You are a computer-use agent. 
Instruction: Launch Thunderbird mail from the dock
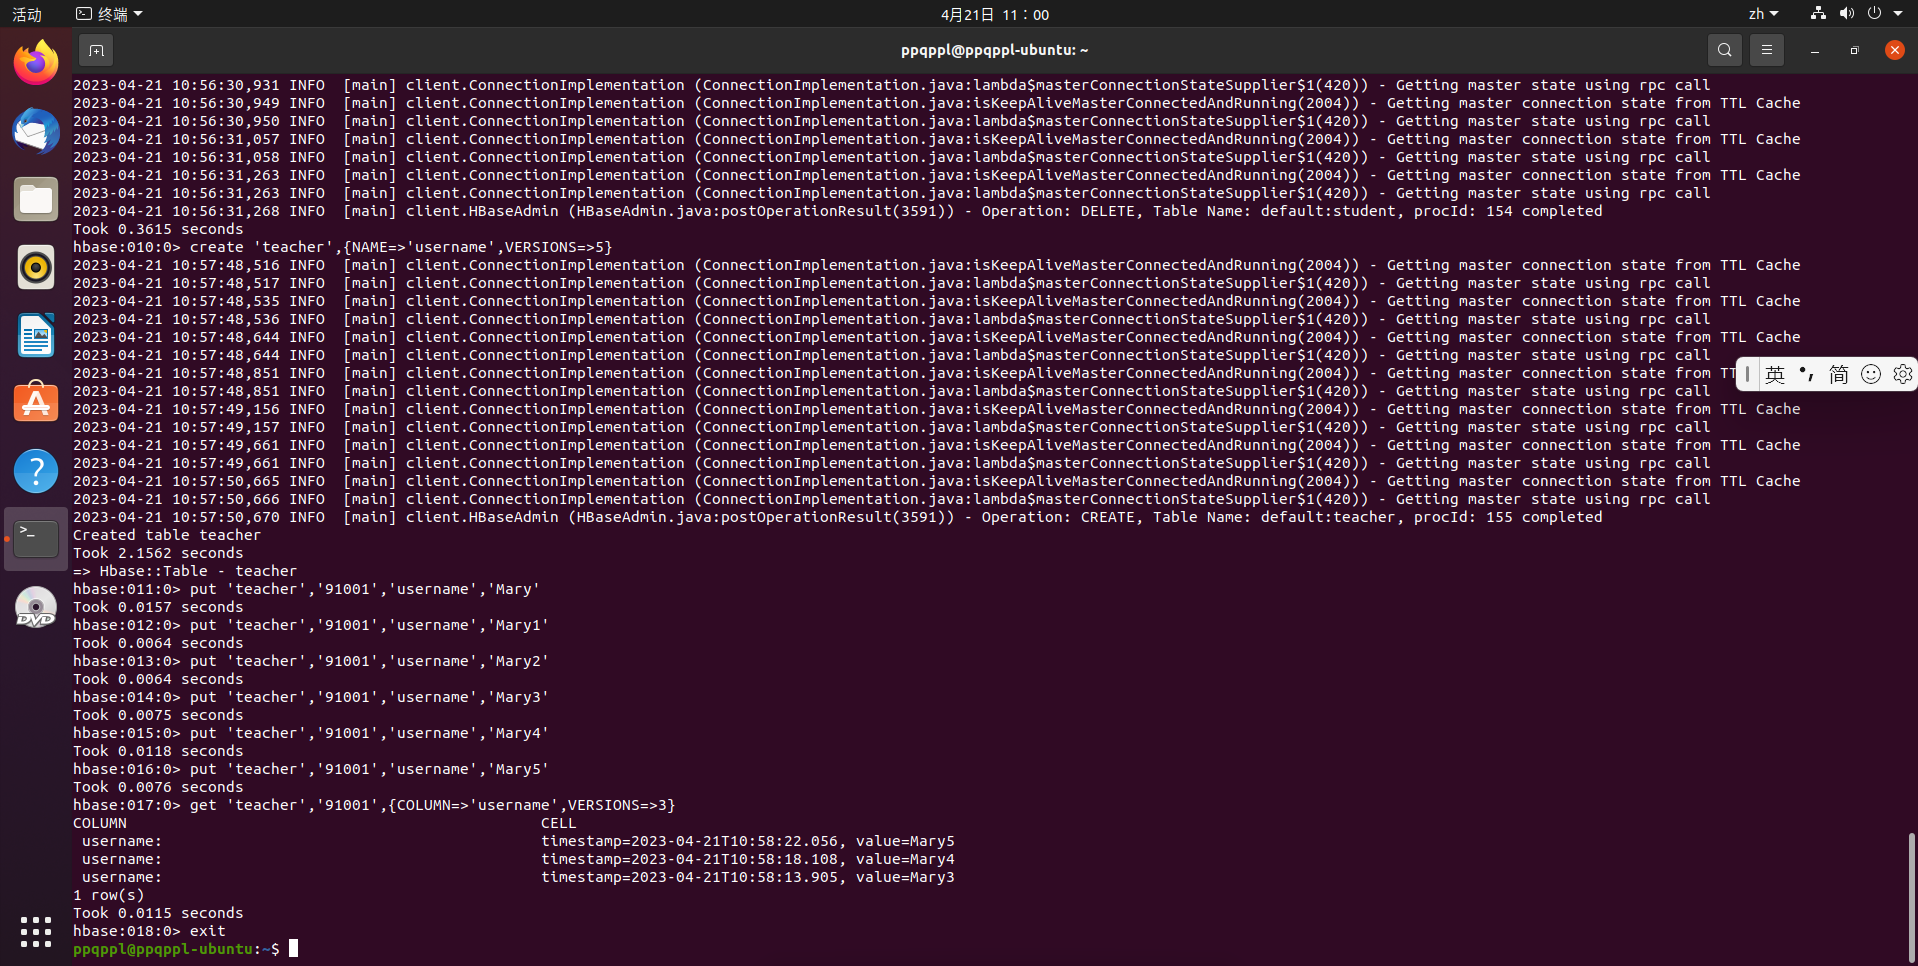click(x=36, y=131)
